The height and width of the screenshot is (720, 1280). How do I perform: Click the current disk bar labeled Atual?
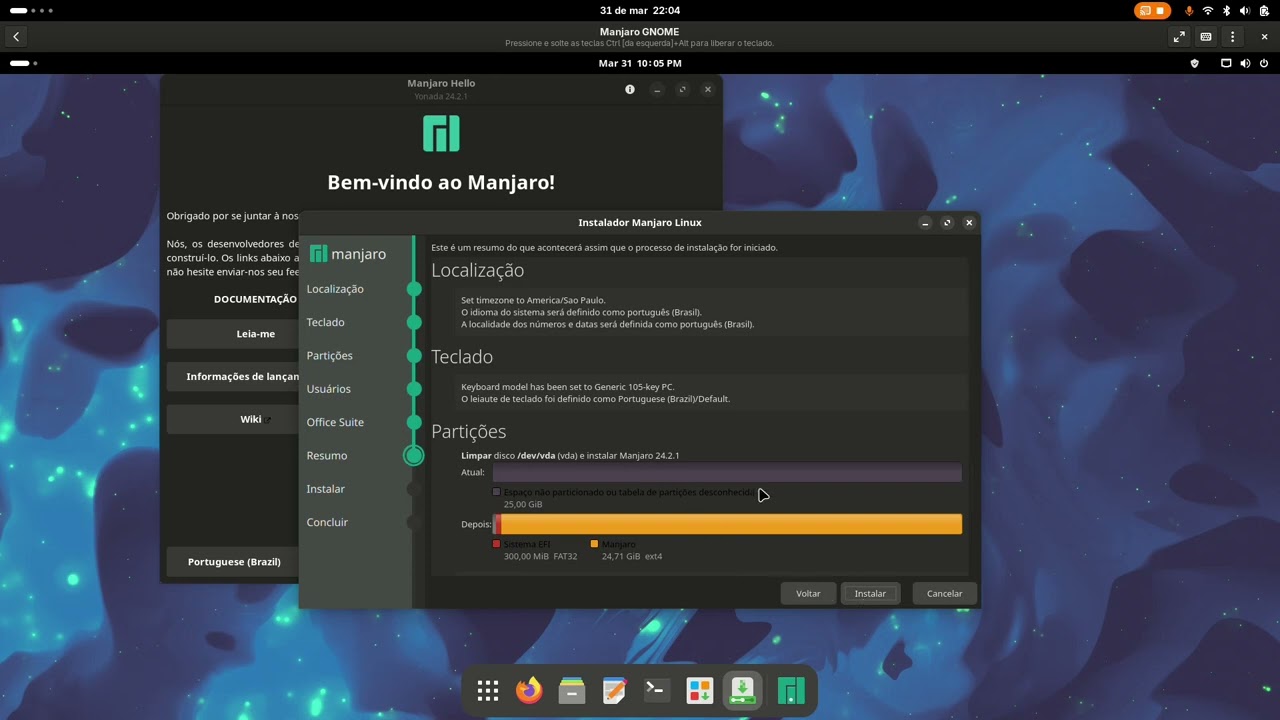pos(727,472)
